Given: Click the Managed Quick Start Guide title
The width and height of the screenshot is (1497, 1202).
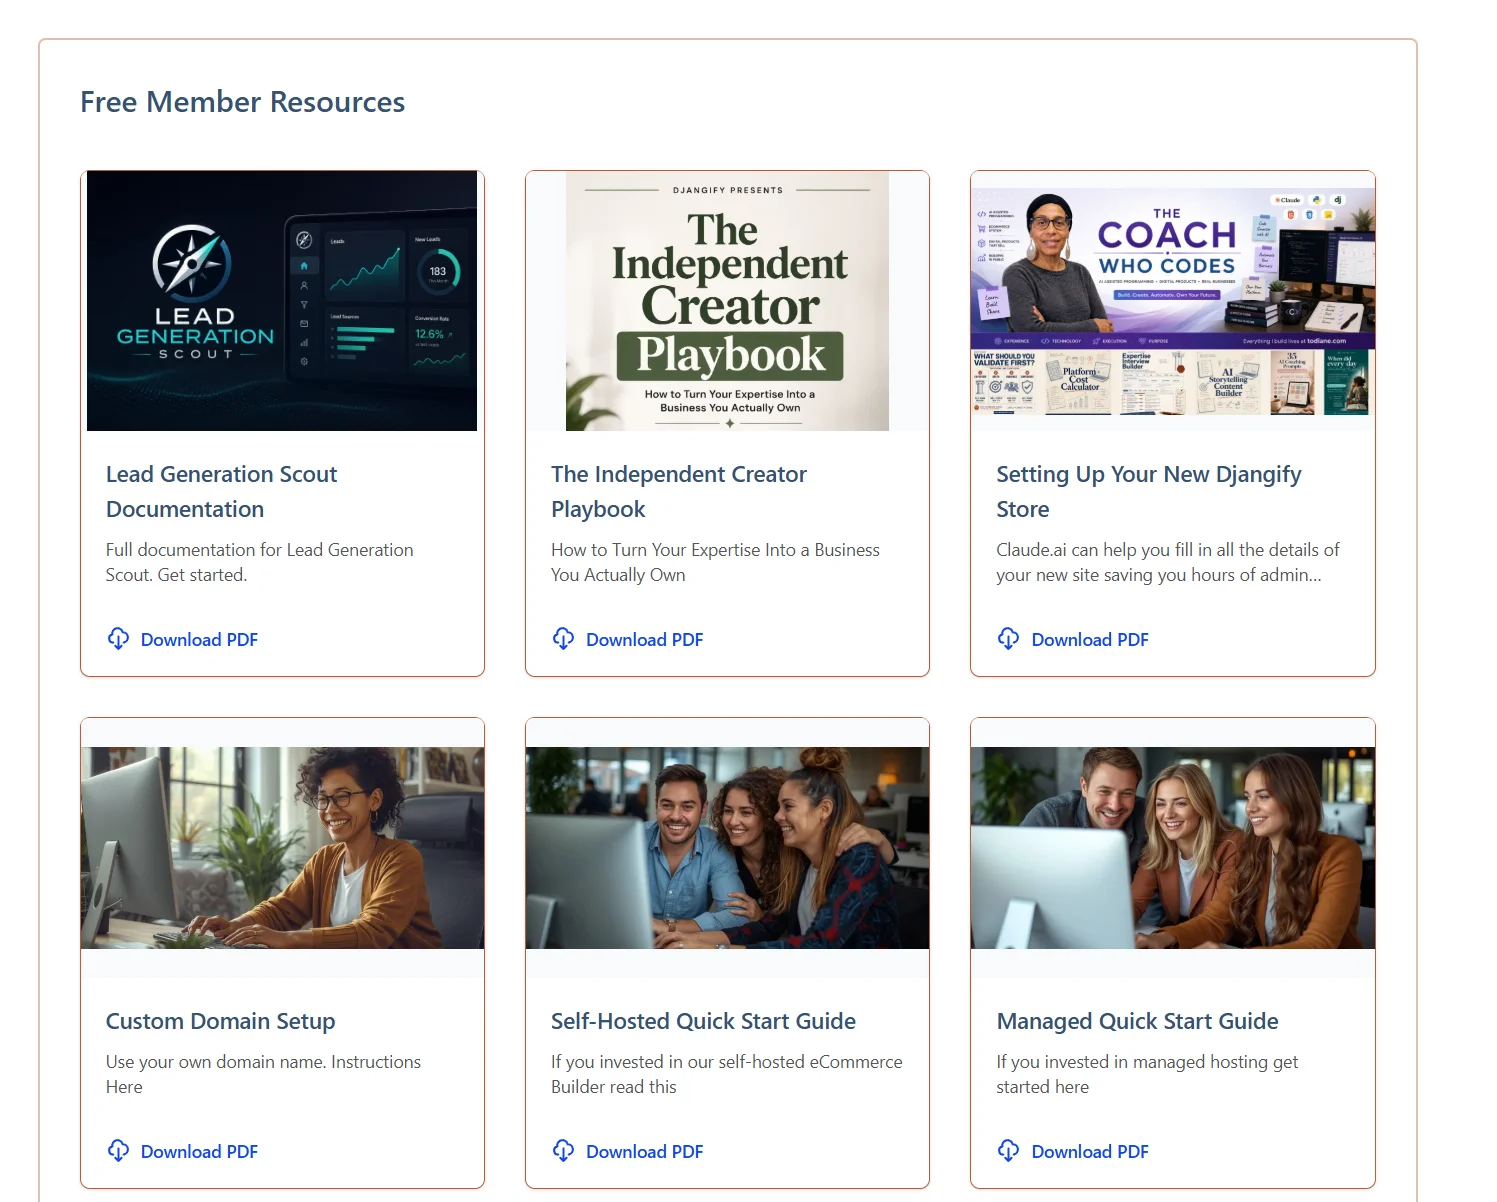Looking at the screenshot, I should [x=1137, y=1021].
